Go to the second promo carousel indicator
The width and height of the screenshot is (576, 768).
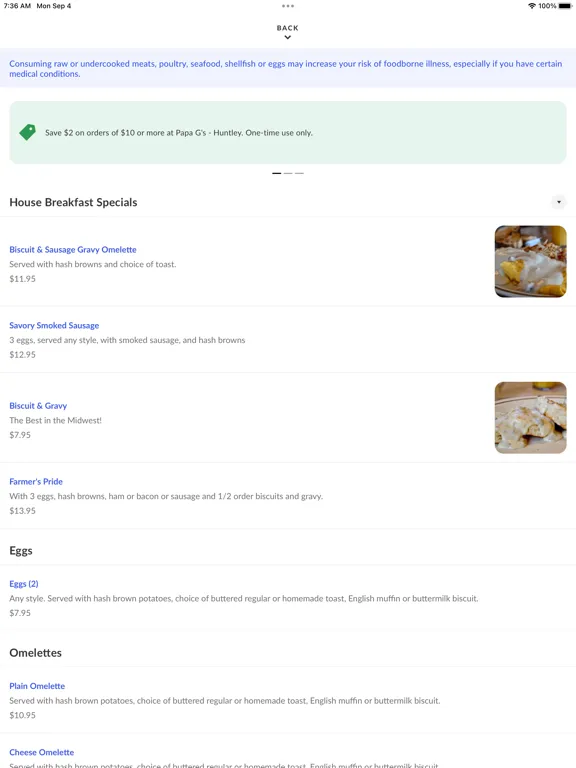288,173
